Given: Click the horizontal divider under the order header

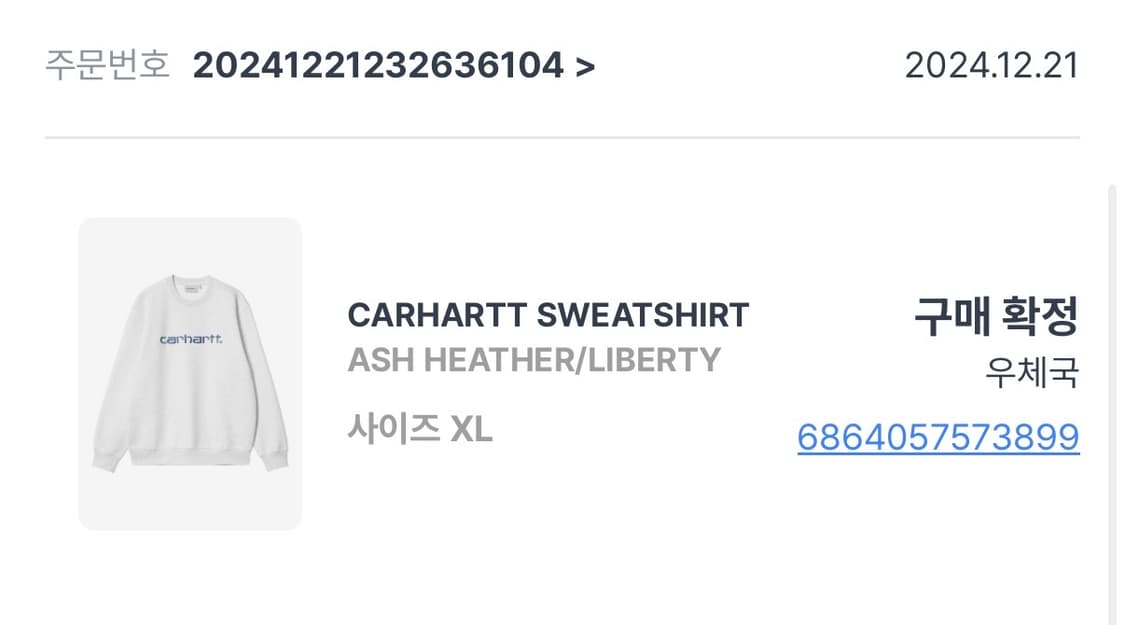Looking at the screenshot, I should [562, 137].
